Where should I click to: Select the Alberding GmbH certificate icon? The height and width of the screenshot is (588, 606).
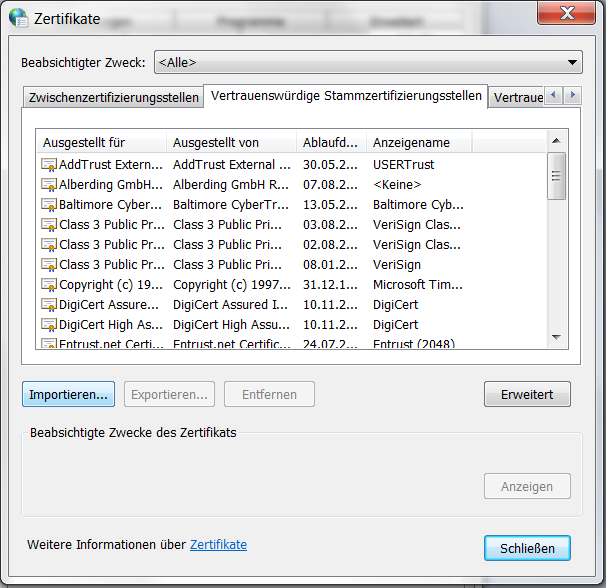coord(49,184)
